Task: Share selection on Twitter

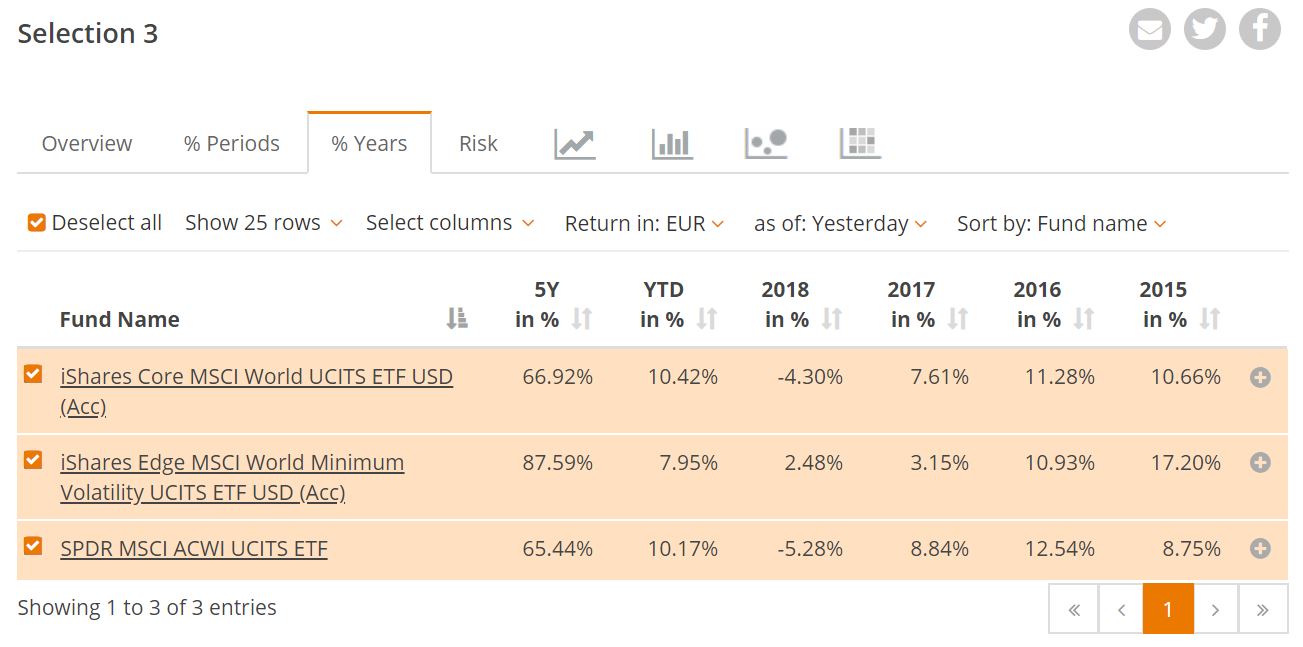Action: click(1205, 30)
